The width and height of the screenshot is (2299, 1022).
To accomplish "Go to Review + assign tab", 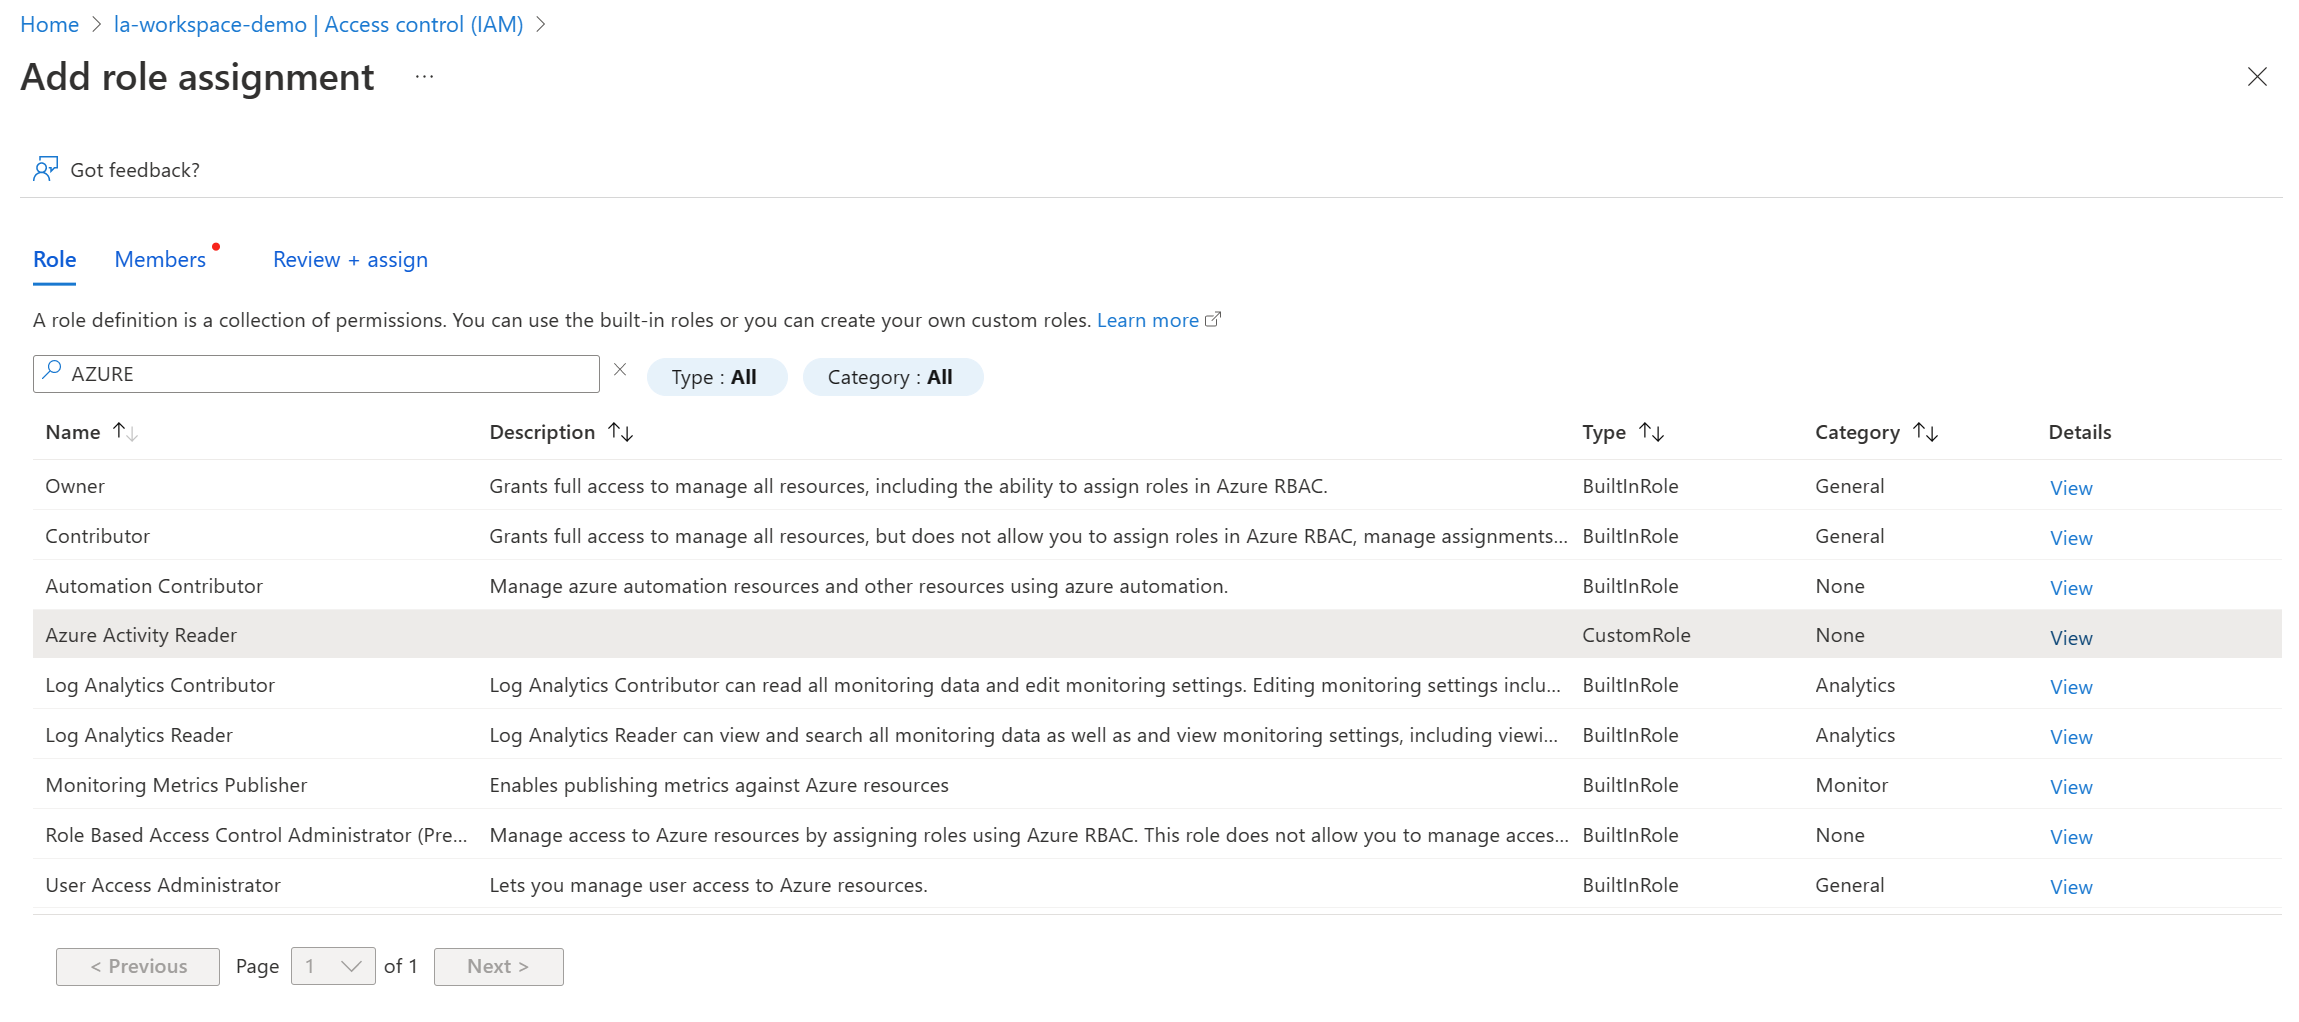I will coord(350,260).
